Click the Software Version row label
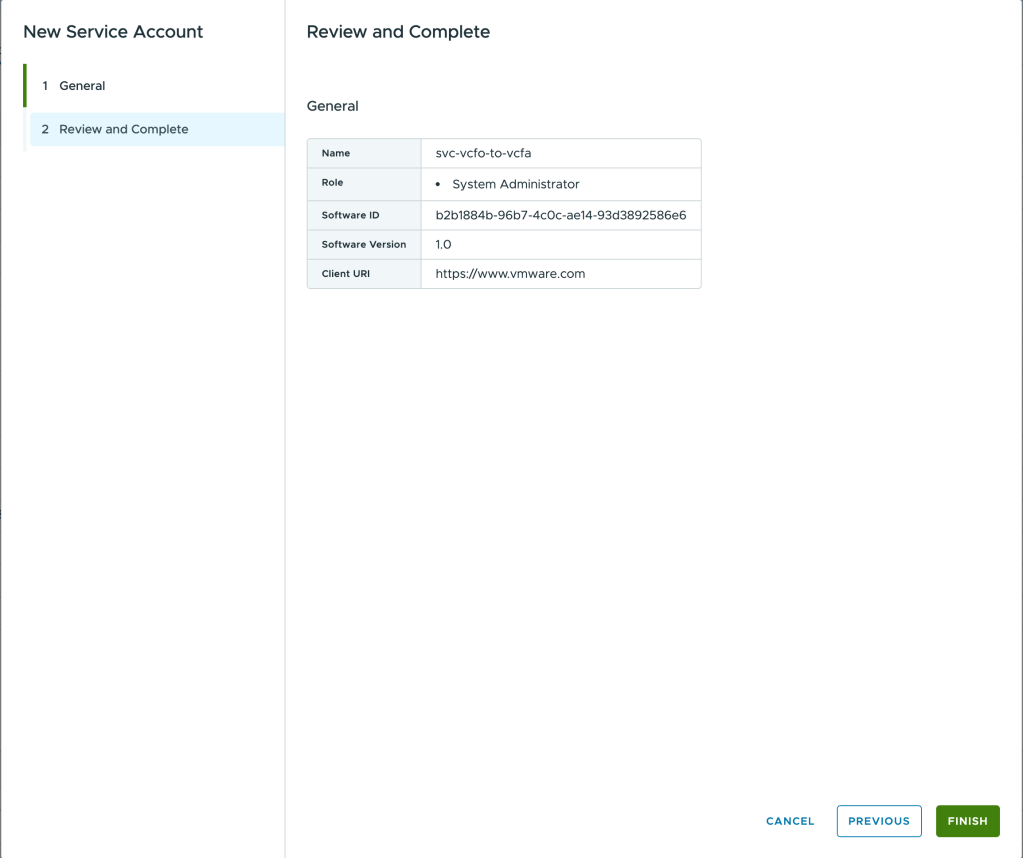The width and height of the screenshot is (1023, 858). click(x=364, y=244)
